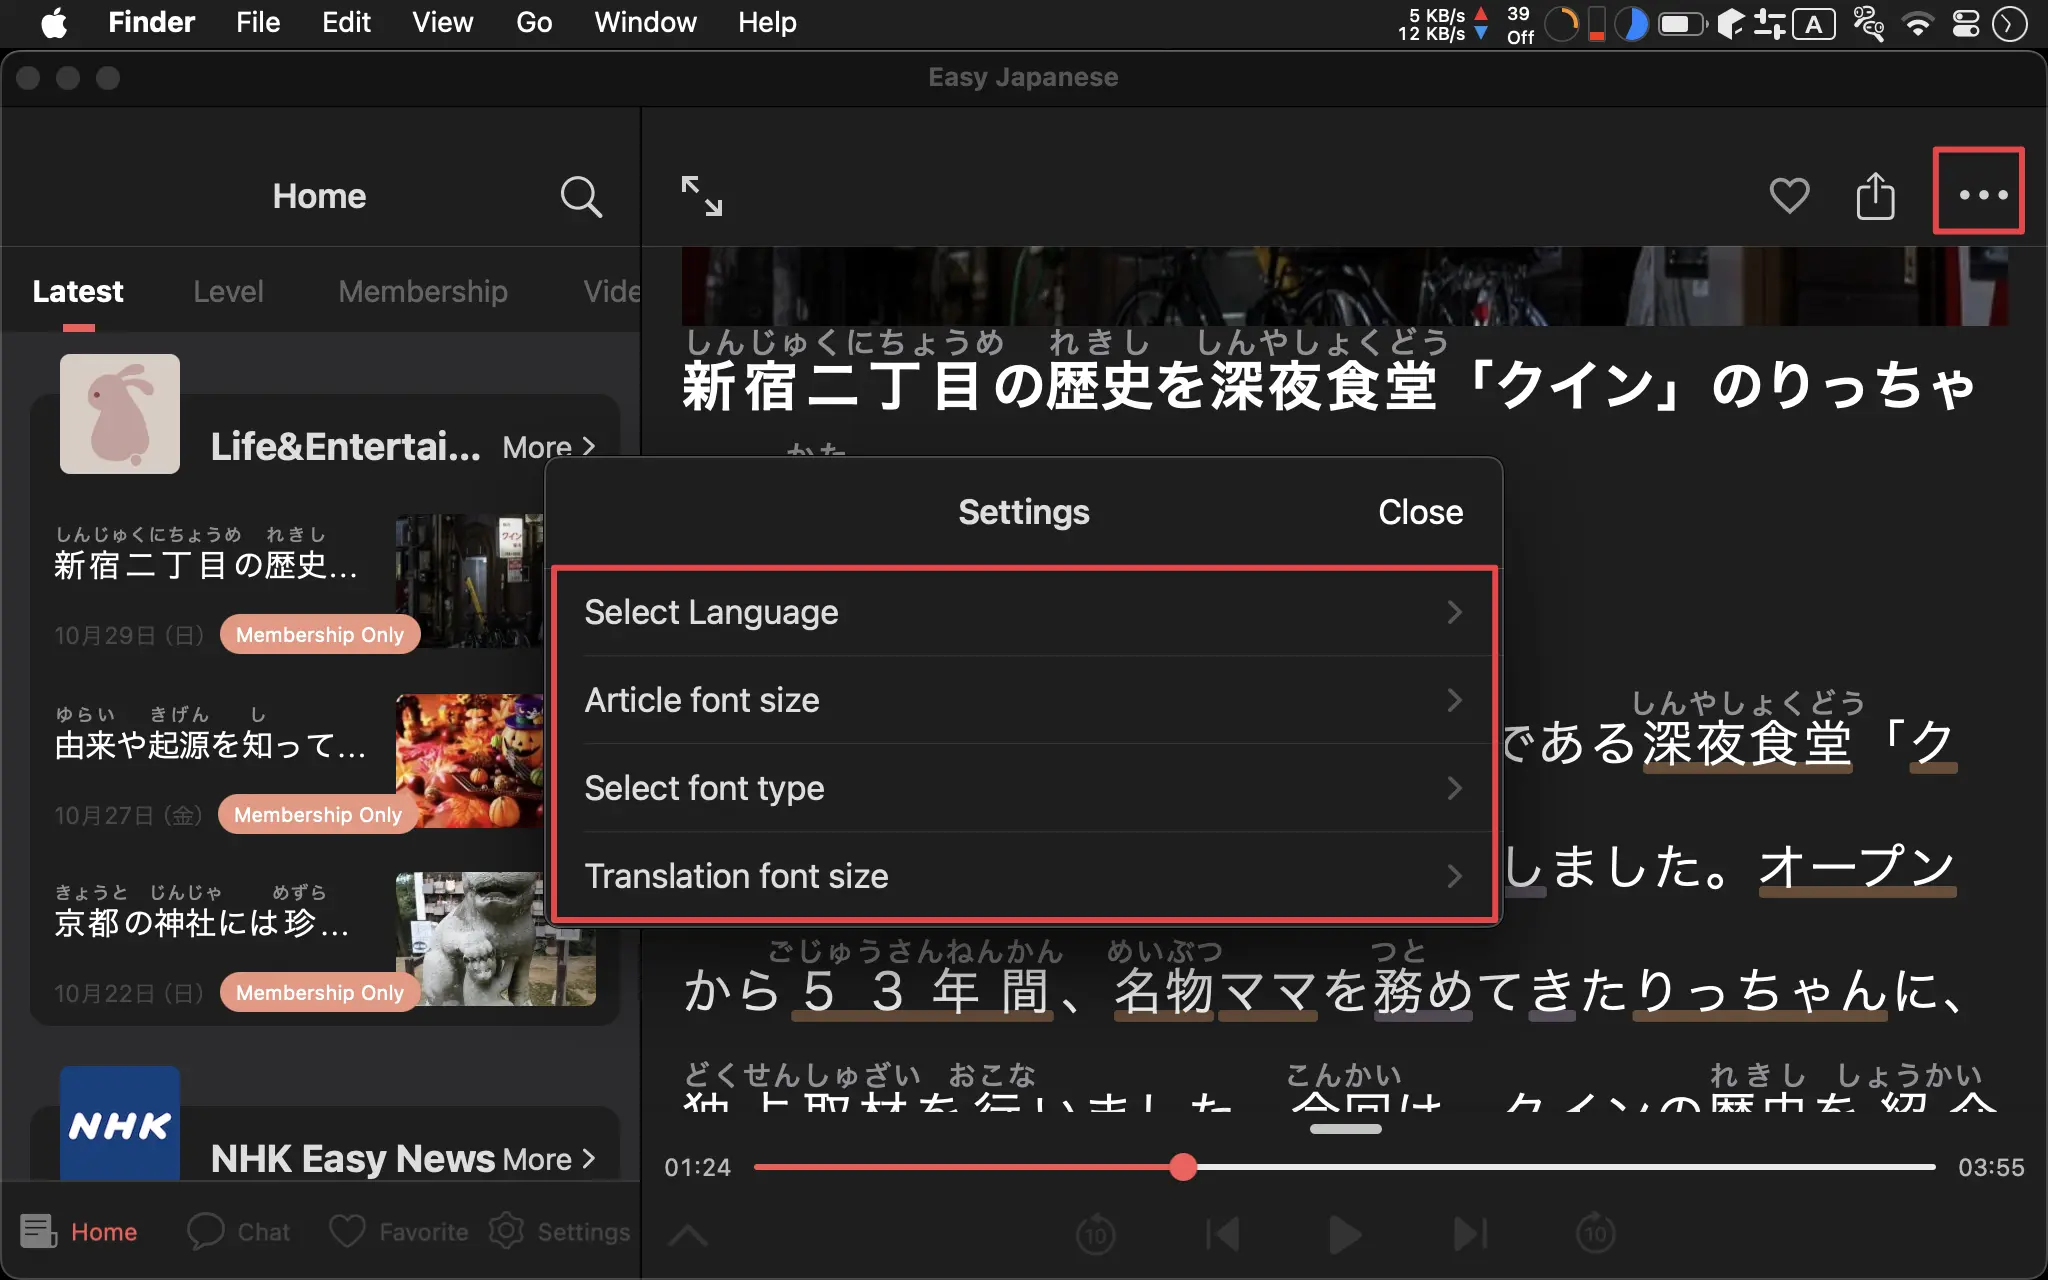Click the 03:55 total duration label
2048x1280 pixels.
pos(1991,1167)
